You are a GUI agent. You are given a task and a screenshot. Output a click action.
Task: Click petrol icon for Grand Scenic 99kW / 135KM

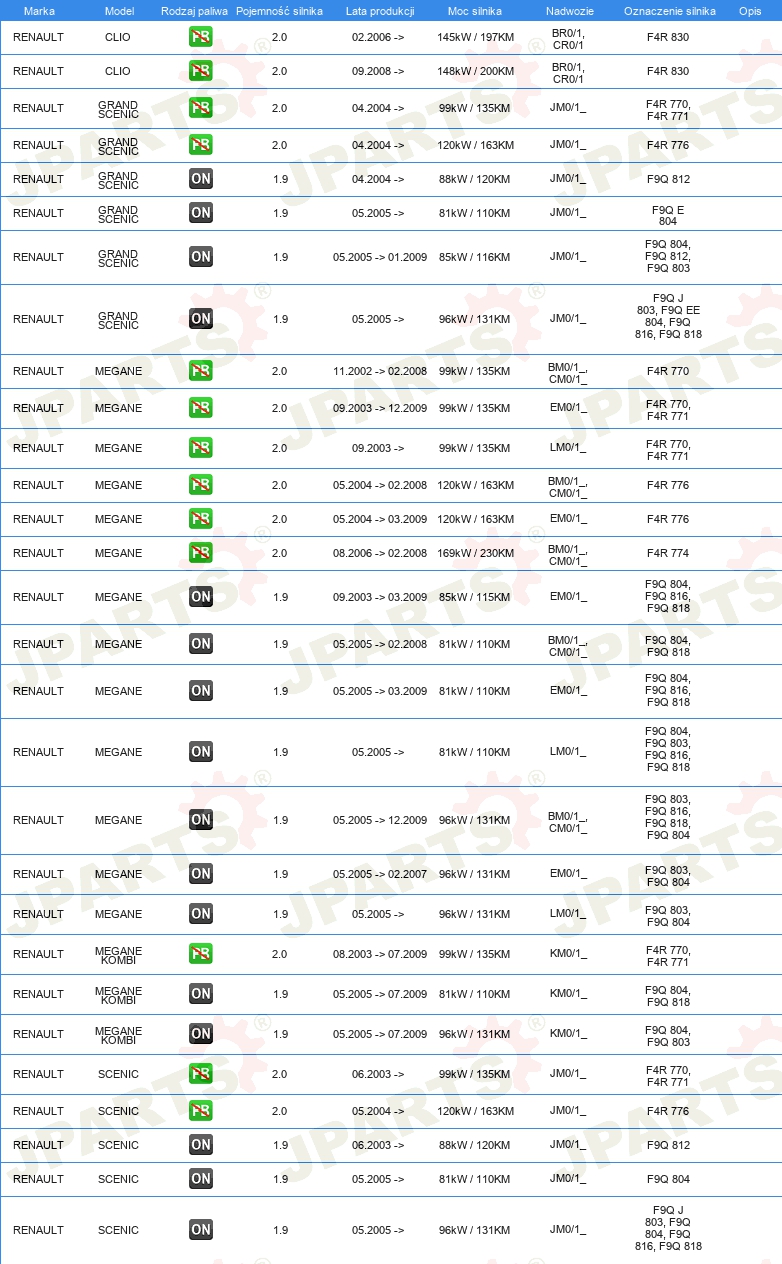(x=200, y=108)
